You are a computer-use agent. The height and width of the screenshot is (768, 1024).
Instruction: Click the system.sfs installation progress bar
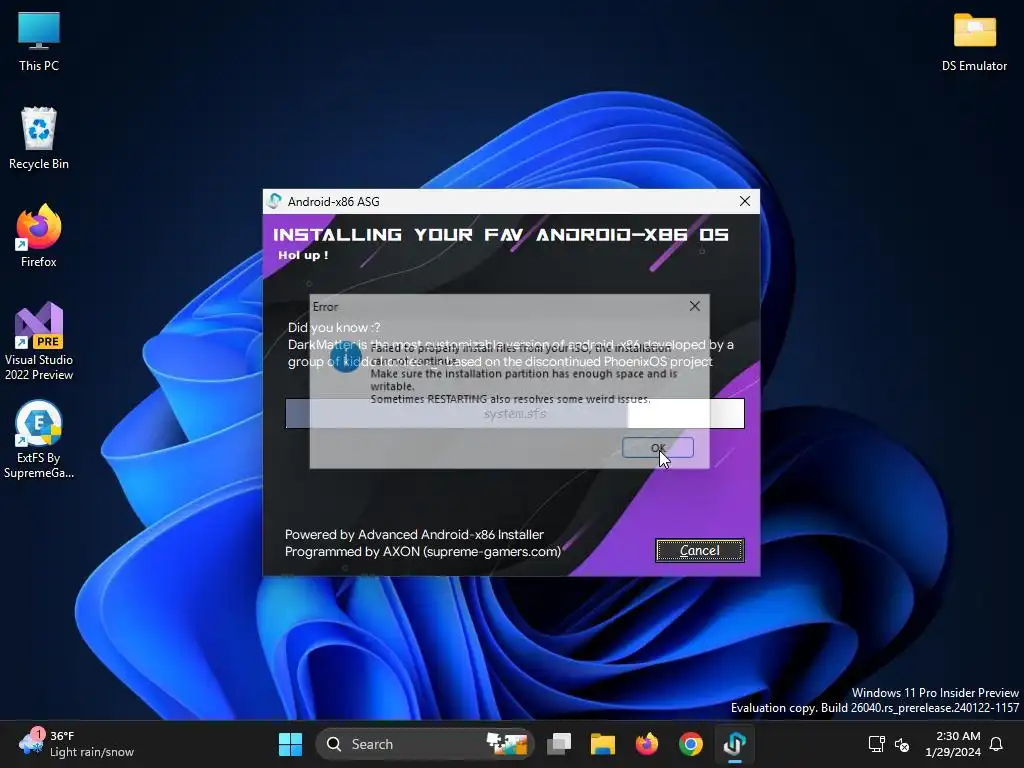point(515,413)
